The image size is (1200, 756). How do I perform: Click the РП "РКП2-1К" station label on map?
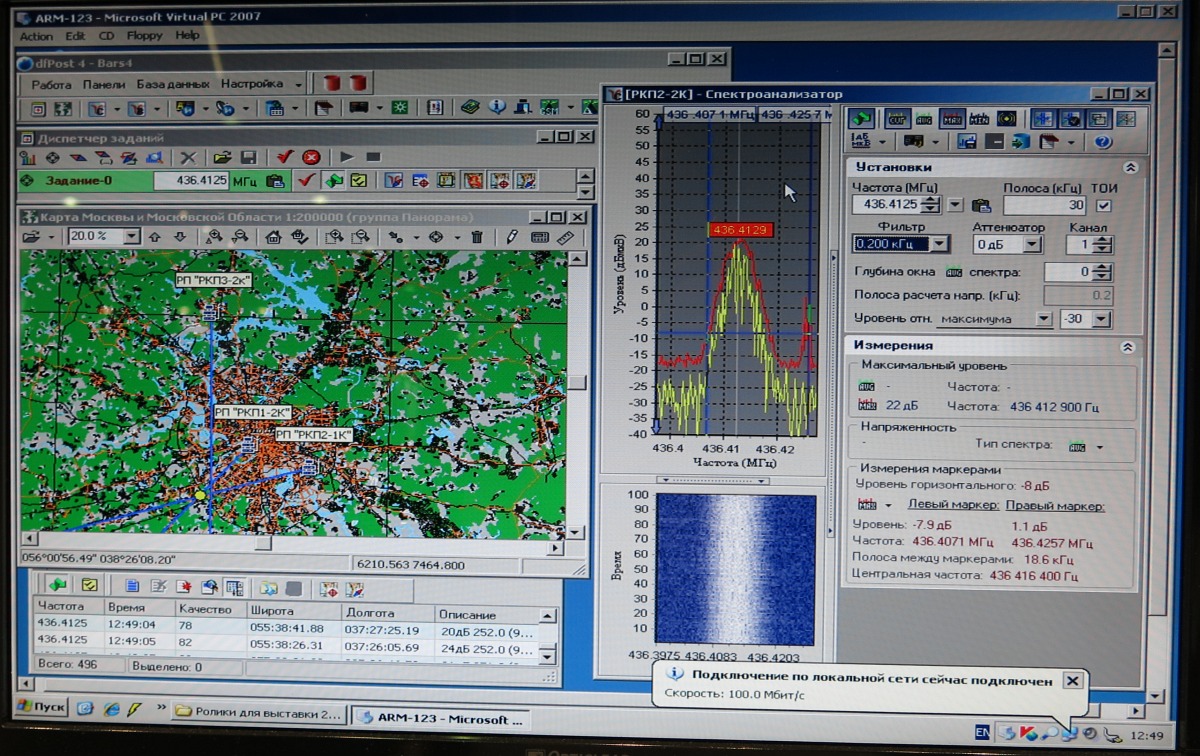pos(314,435)
